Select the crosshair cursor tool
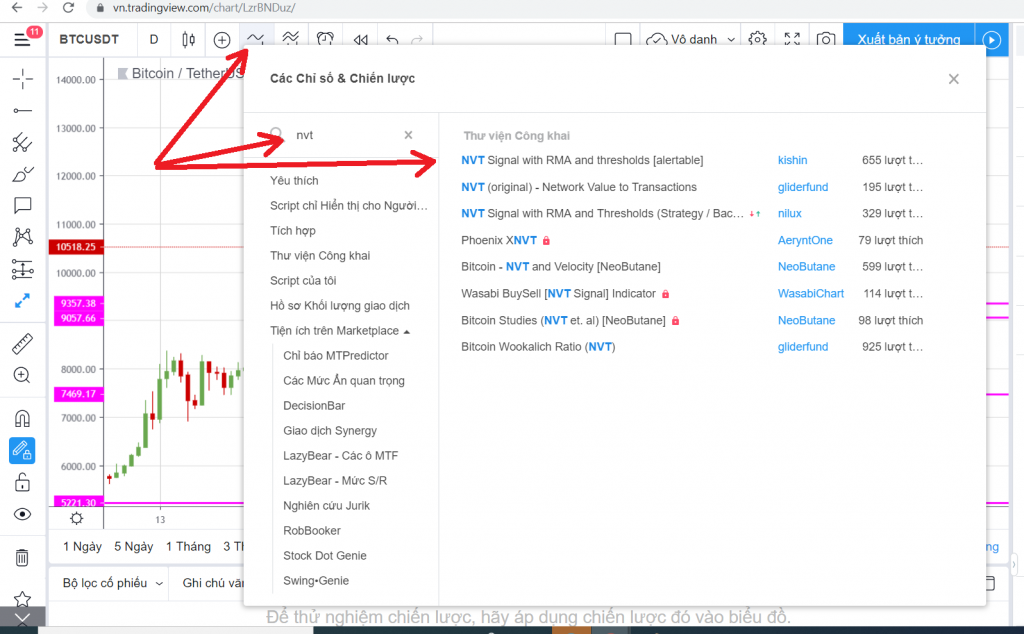Screen dimensions: 1024x634 point(22,79)
